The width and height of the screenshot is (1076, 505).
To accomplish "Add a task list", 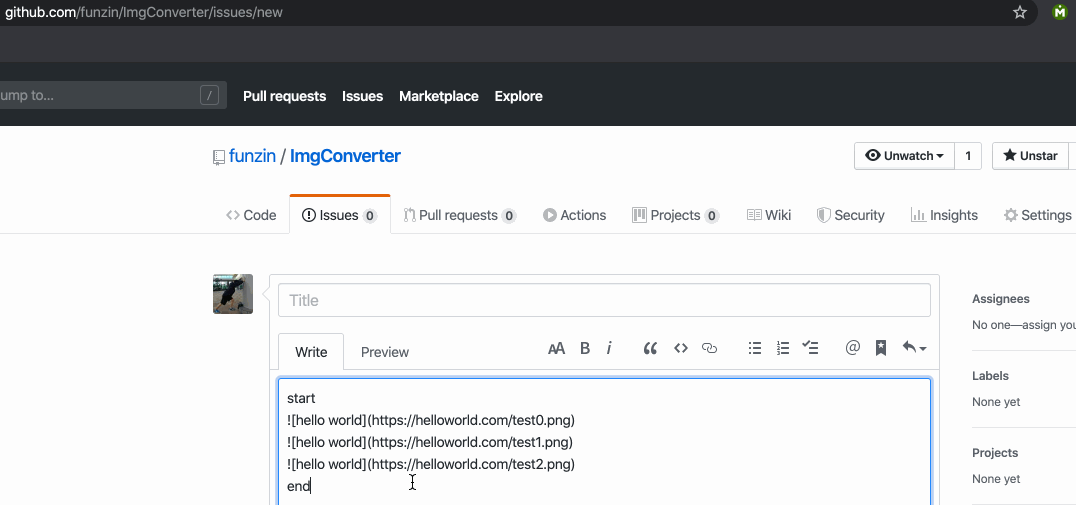I will point(811,349).
